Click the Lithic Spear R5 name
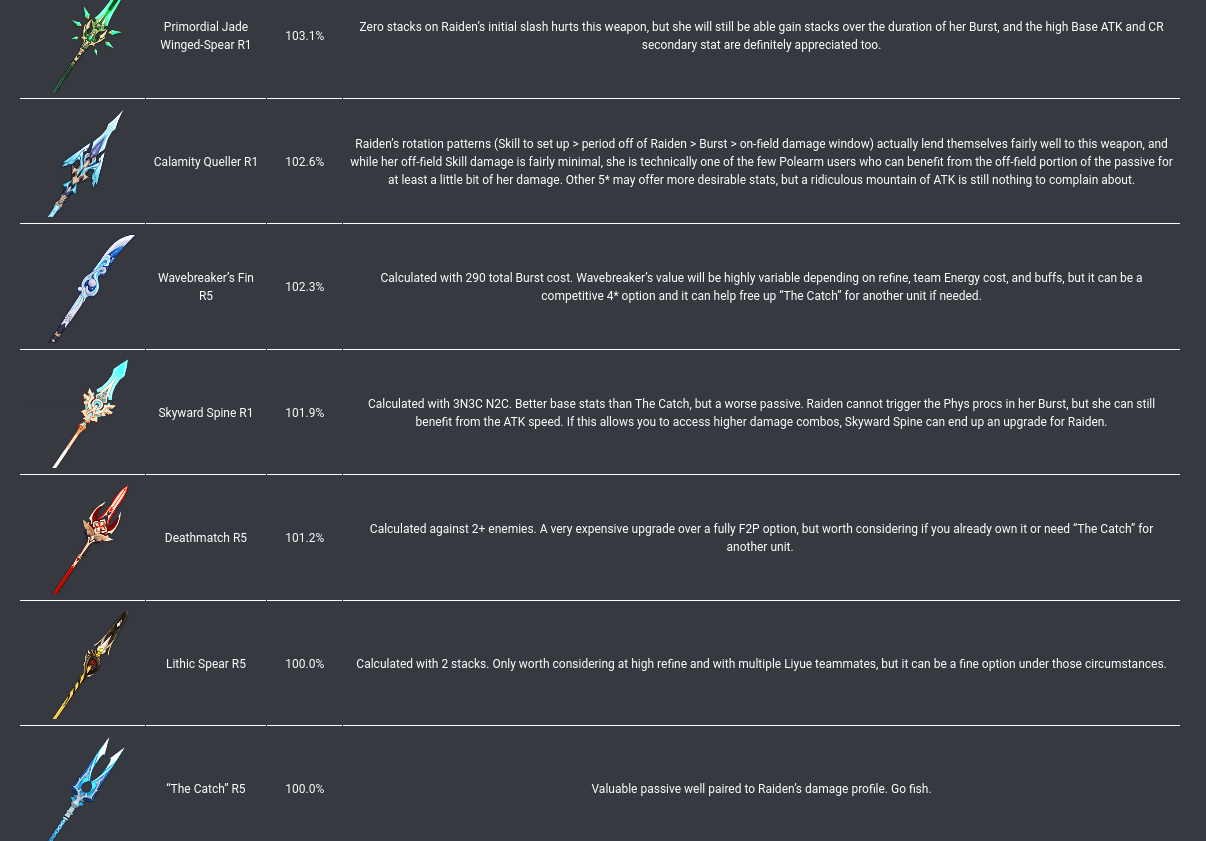Image resolution: width=1206 pixels, height=841 pixels. pos(206,664)
